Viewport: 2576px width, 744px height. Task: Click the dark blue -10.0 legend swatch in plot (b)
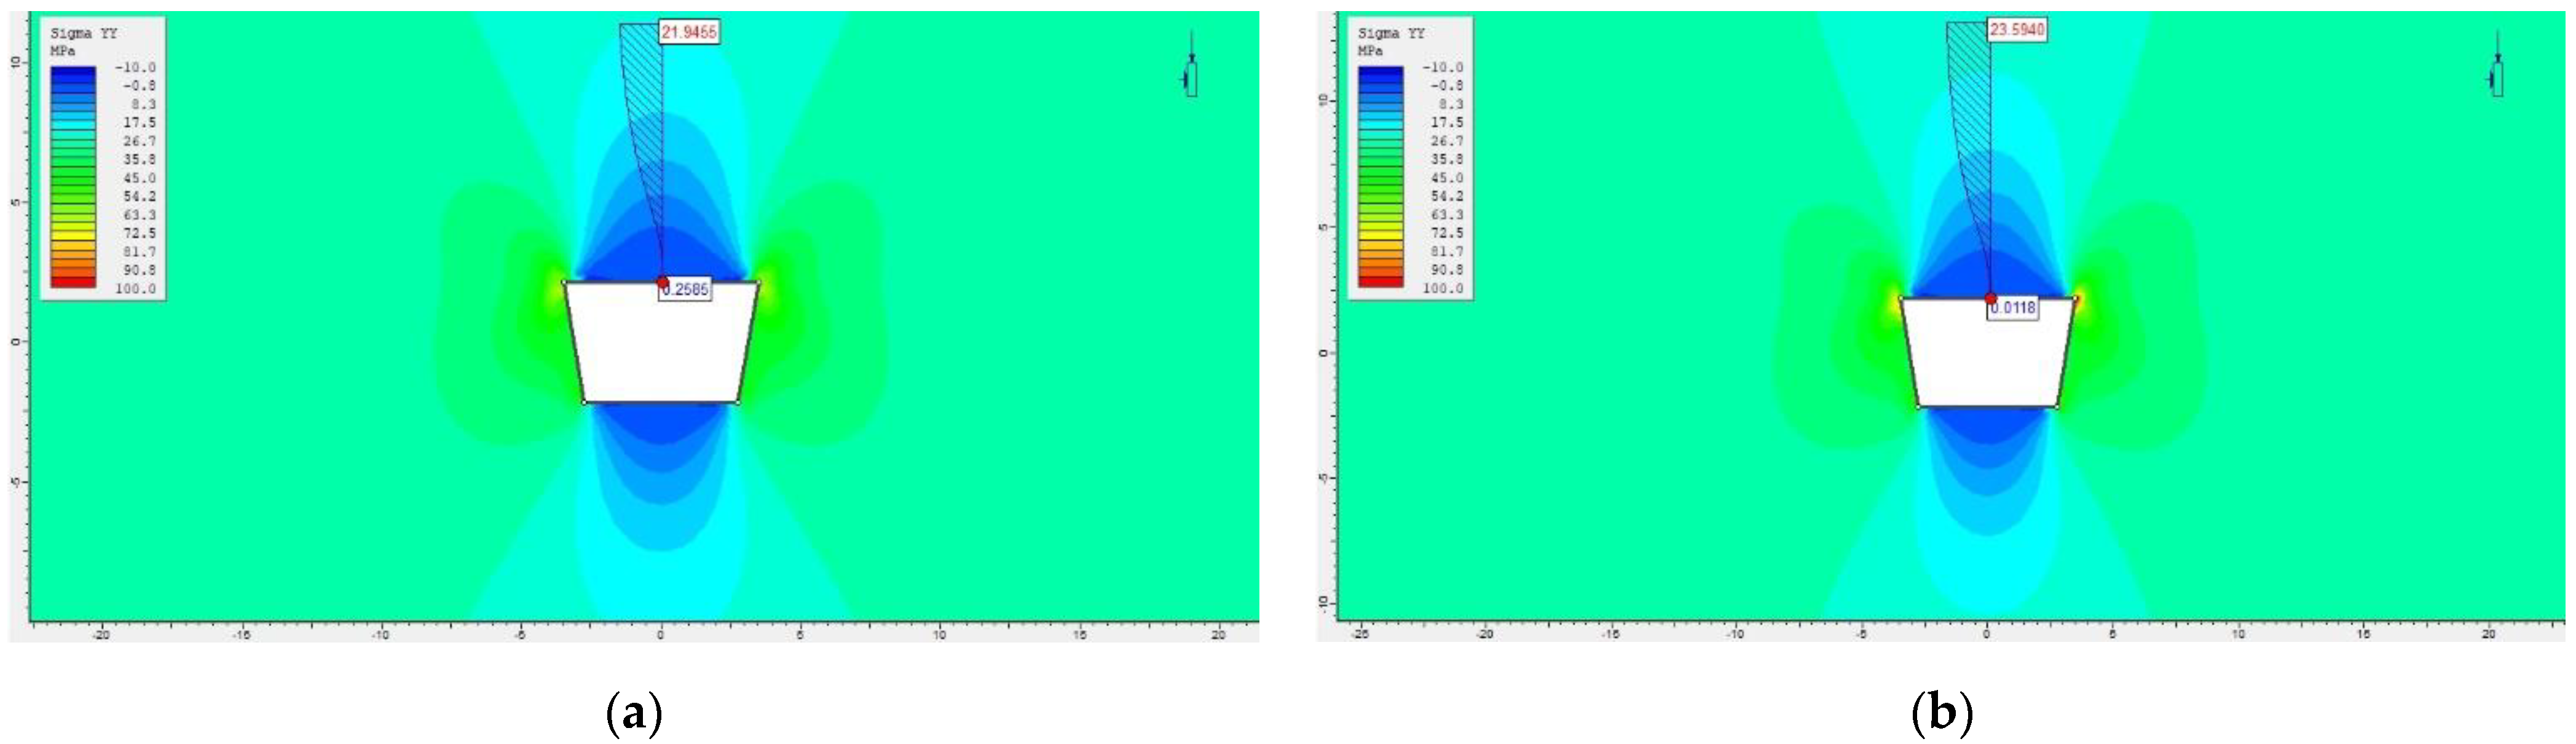1380,71
